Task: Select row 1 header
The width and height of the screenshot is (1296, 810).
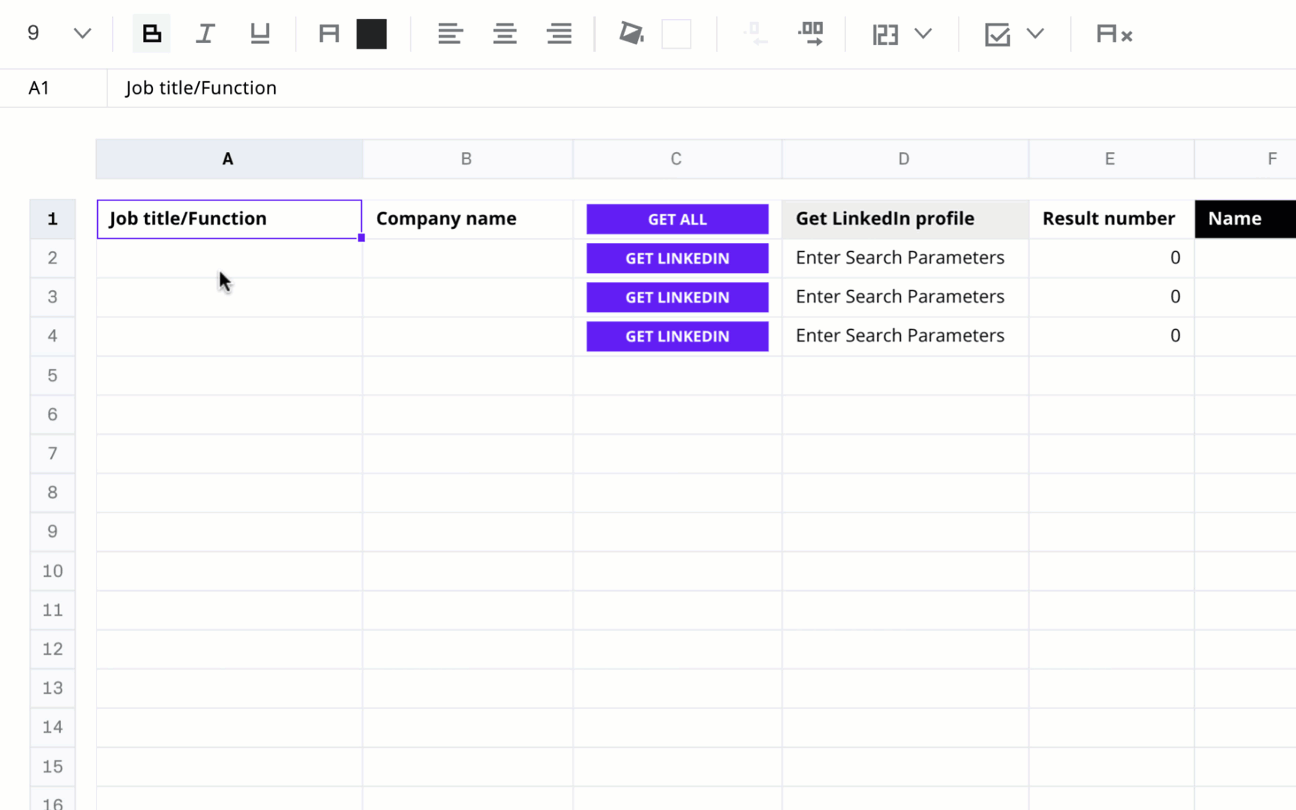Action: click(x=53, y=219)
